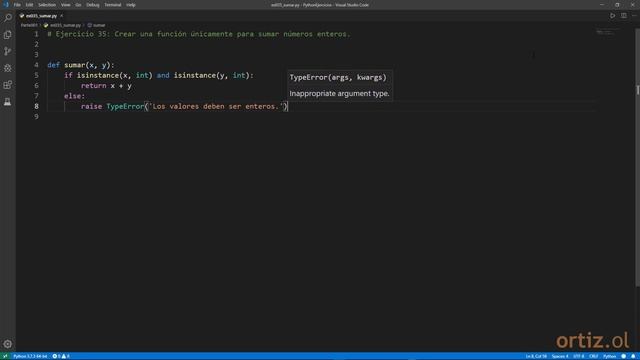Open editor More Actions ellipsis
Screen dimensions: 640x360
click(634, 16)
